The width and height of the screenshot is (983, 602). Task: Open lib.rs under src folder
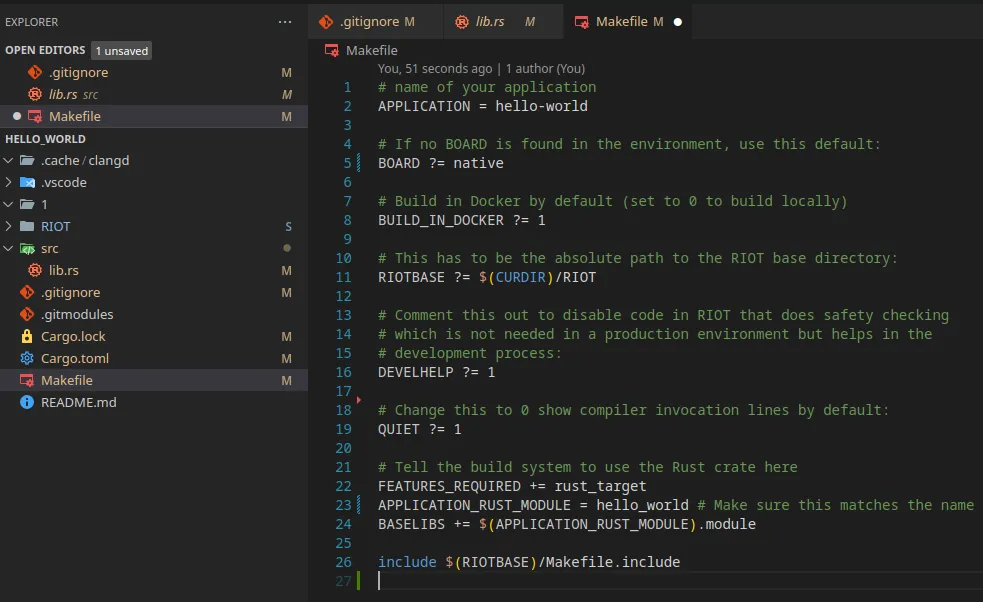point(154,270)
